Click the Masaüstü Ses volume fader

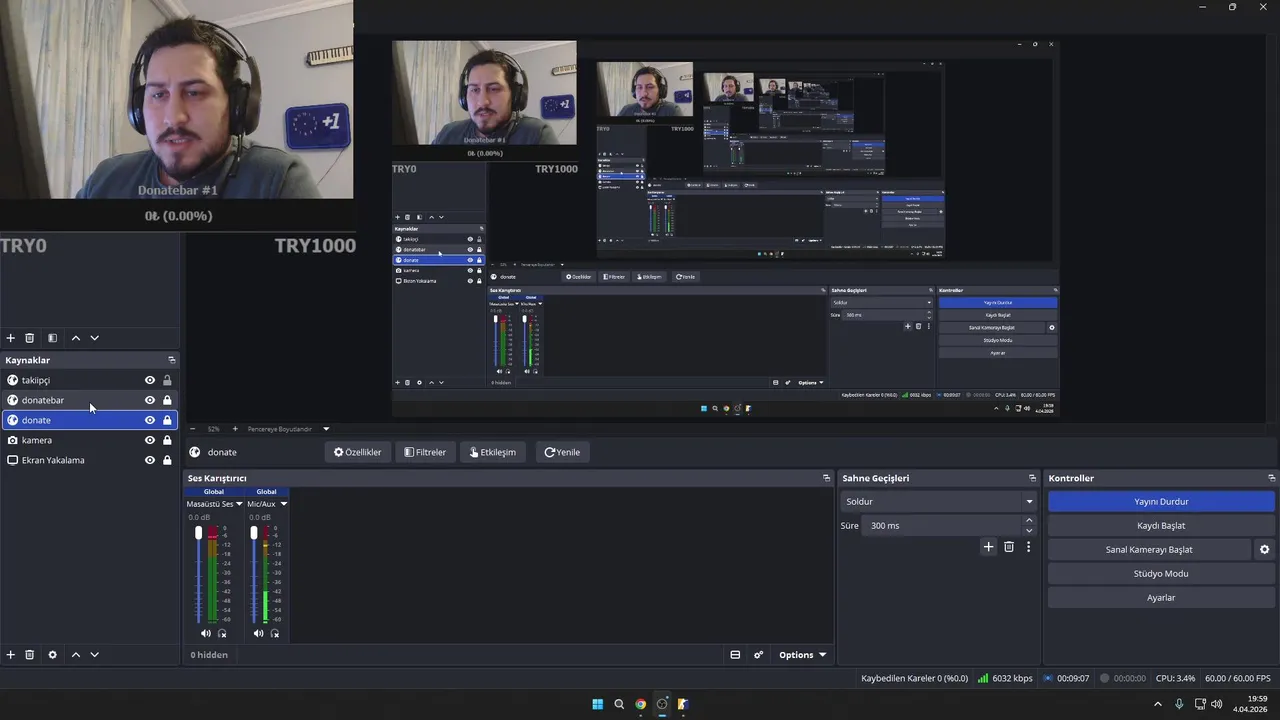[x=198, y=533]
